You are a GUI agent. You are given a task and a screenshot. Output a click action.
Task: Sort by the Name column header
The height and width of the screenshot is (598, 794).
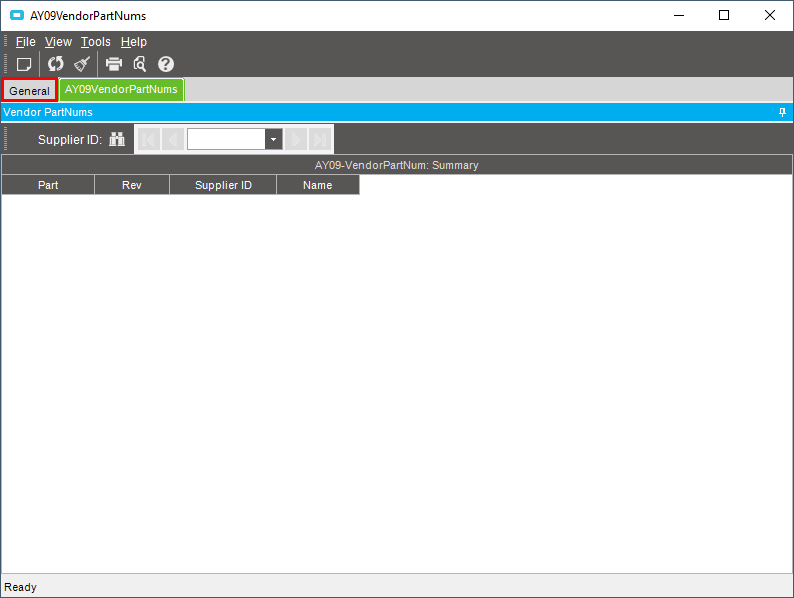coord(317,185)
